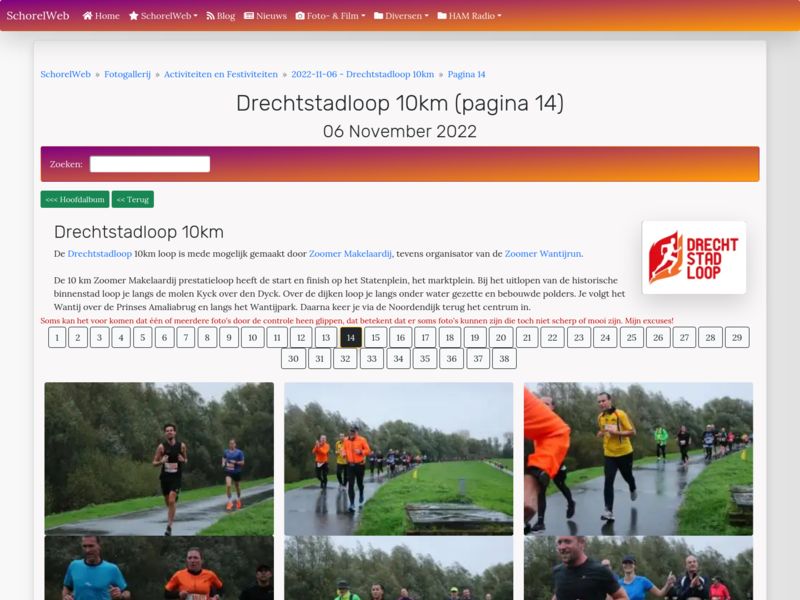
Task: Go to gallery page 20
Action: (501, 337)
